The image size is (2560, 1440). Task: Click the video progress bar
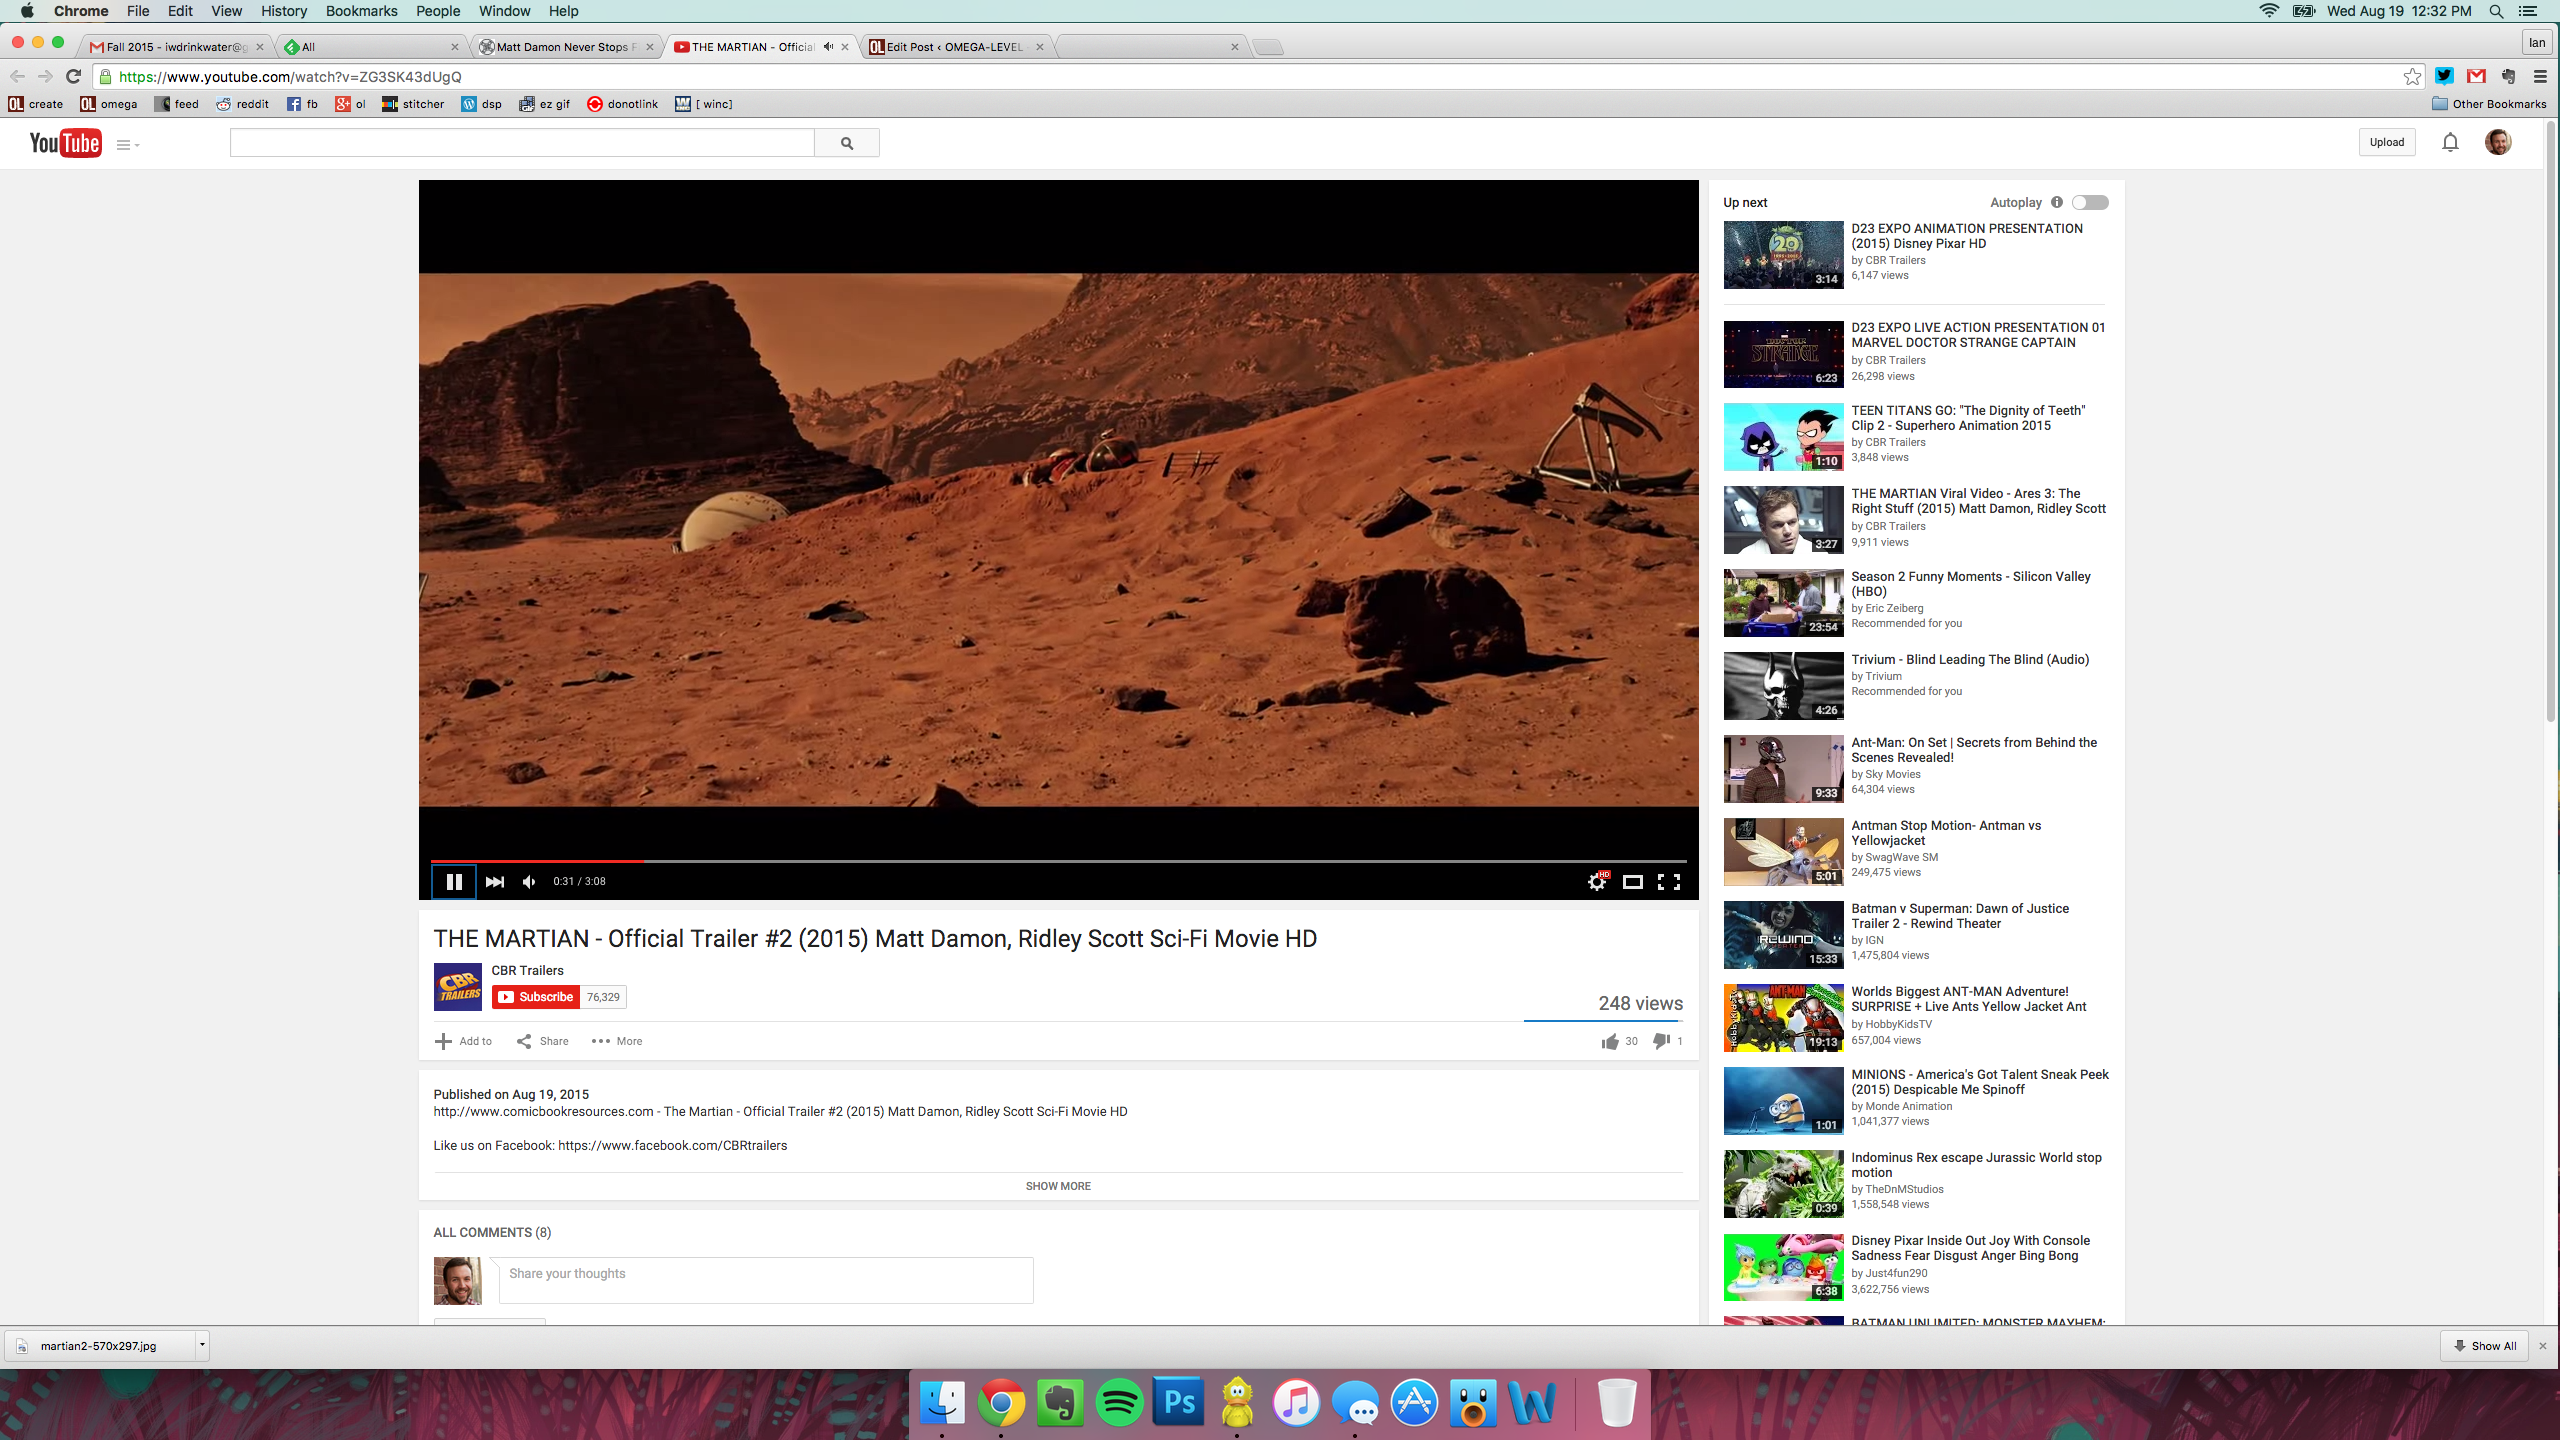(x=1058, y=860)
